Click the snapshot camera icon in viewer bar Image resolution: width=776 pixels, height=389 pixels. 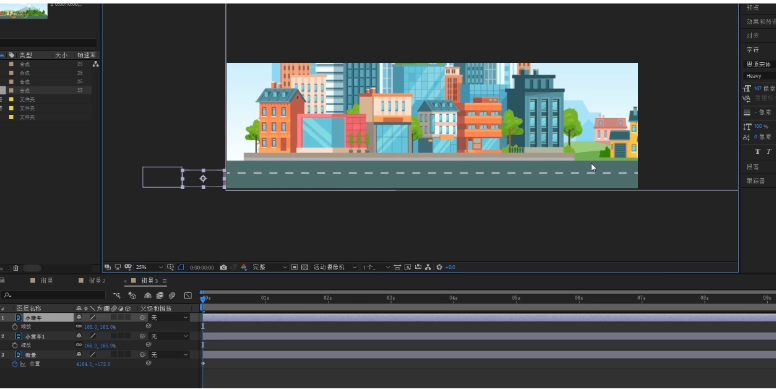[223, 267]
